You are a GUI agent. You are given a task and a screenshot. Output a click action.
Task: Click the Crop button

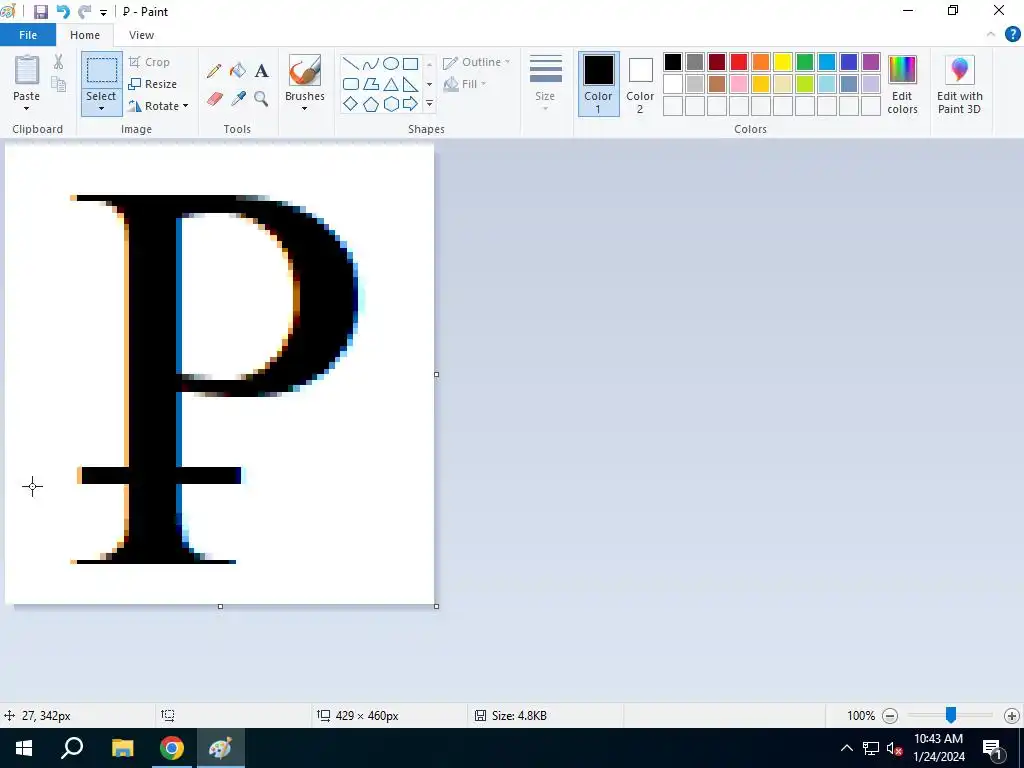click(150, 62)
